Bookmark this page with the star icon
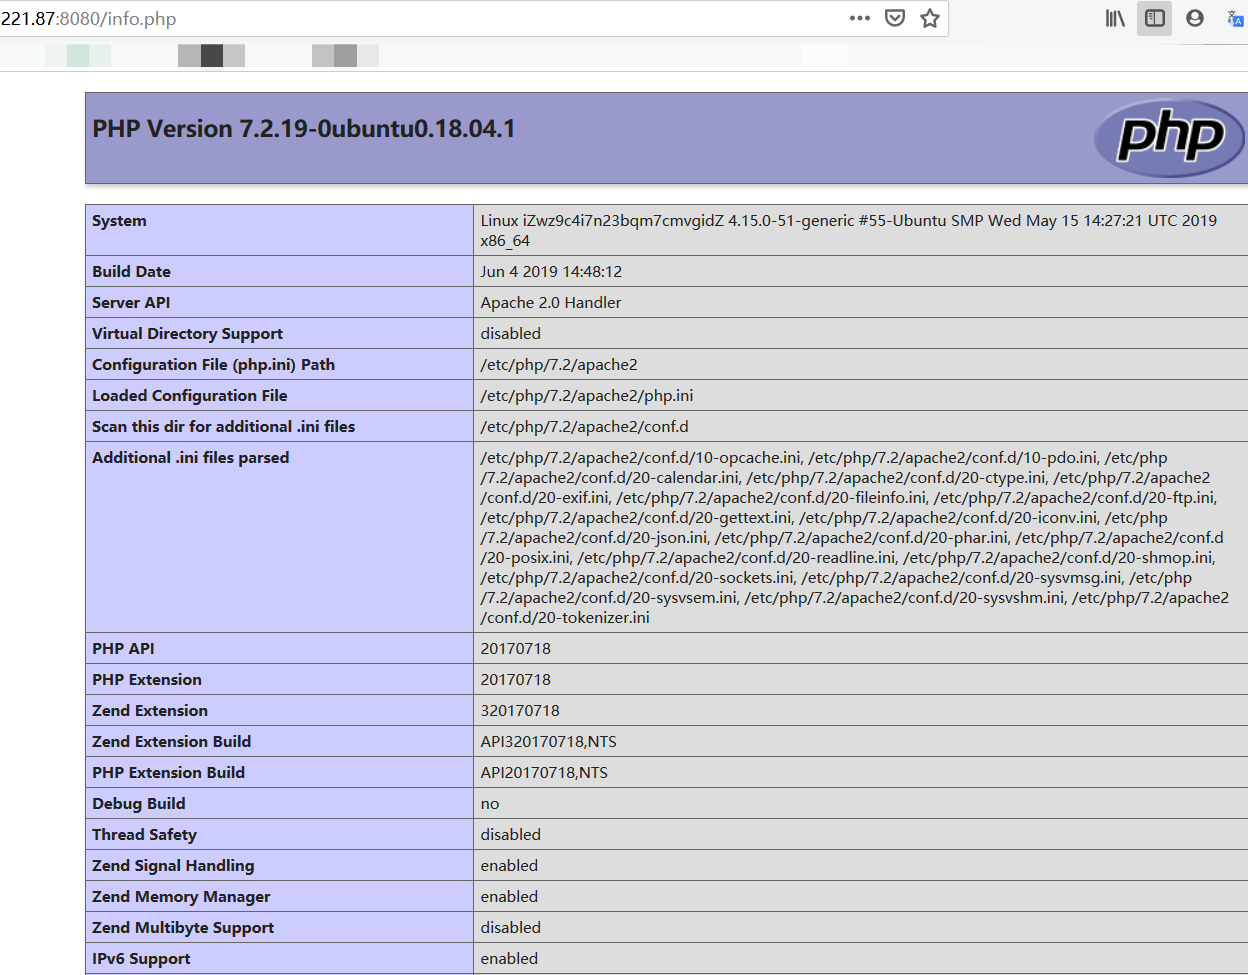This screenshot has width=1248, height=975. (930, 18)
